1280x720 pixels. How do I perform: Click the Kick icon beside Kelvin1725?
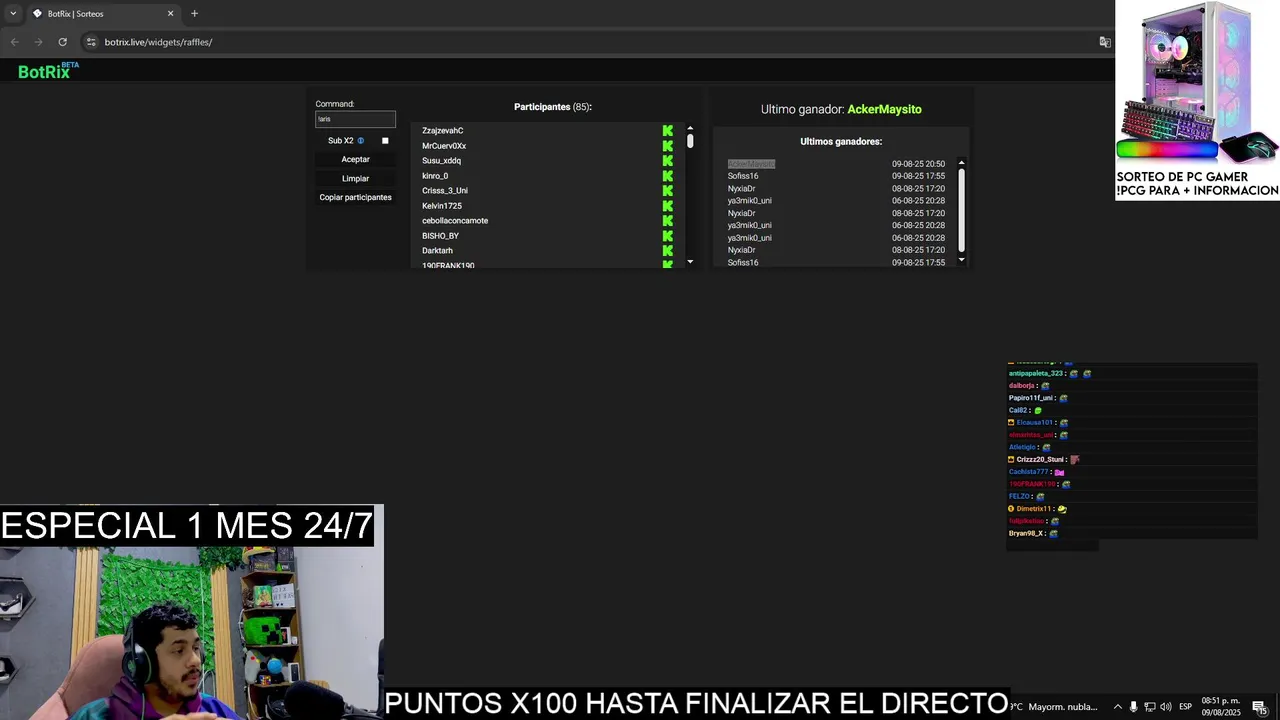[667, 206]
